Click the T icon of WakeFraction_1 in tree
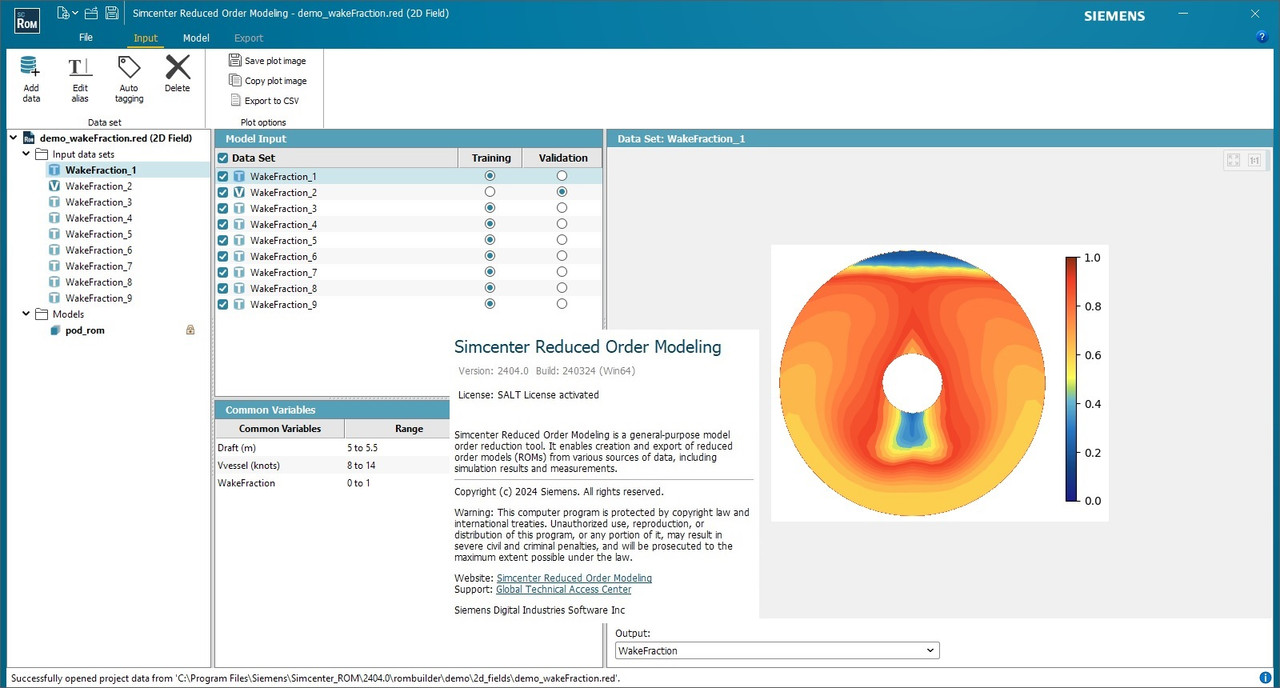Viewport: 1280px width, 688px height. coord(54,170)
